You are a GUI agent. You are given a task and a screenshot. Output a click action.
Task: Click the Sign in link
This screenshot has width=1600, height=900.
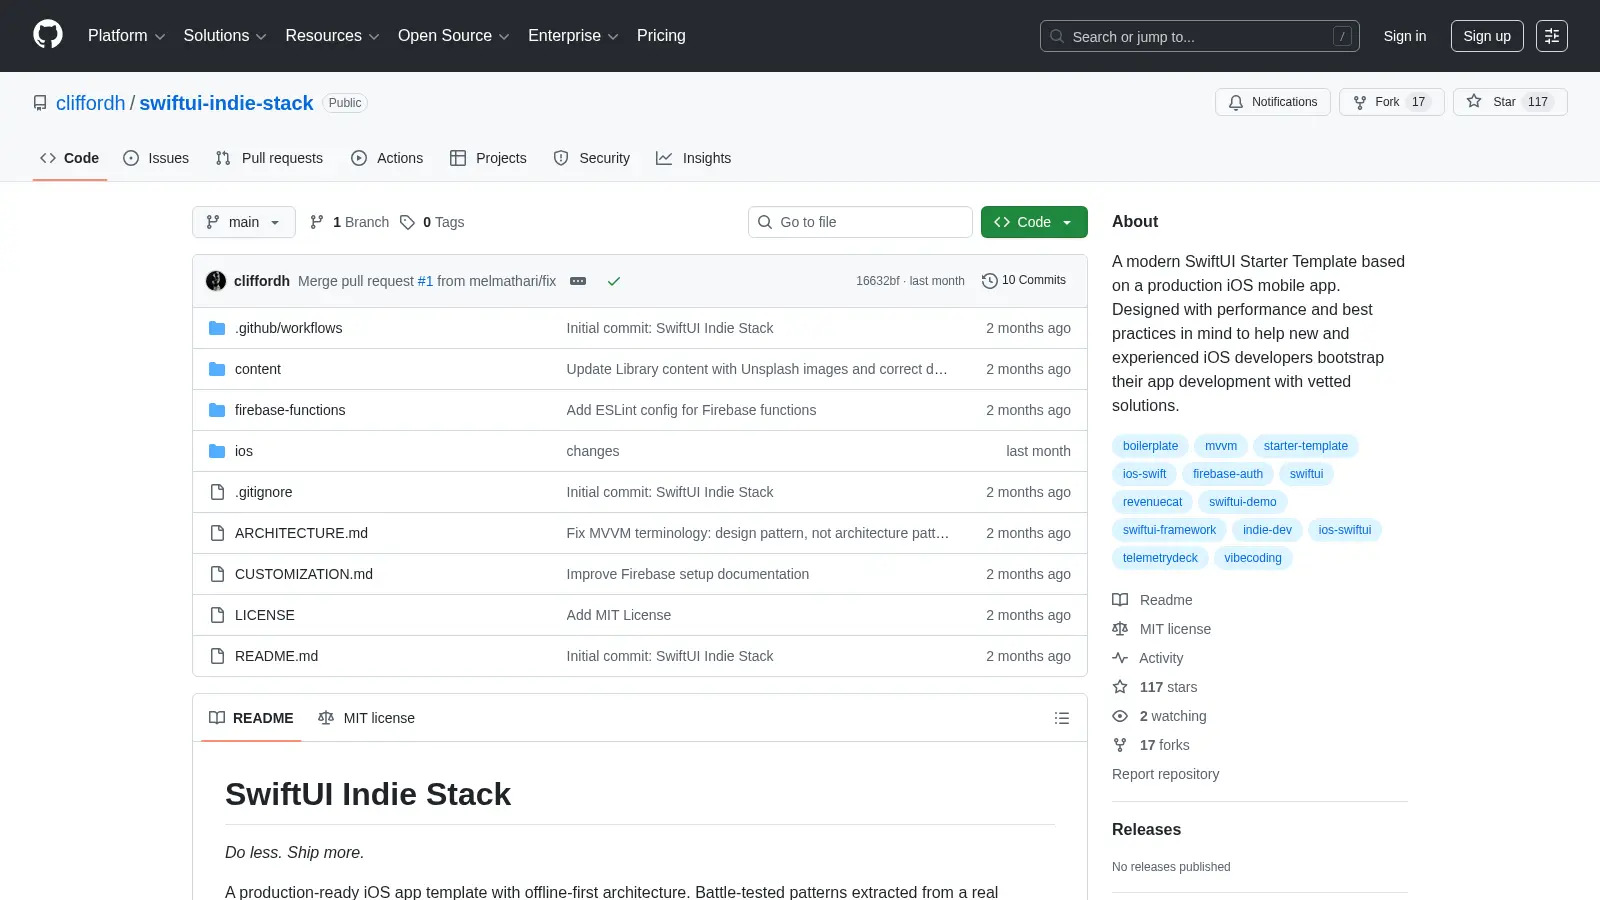tap(1405, 36)
